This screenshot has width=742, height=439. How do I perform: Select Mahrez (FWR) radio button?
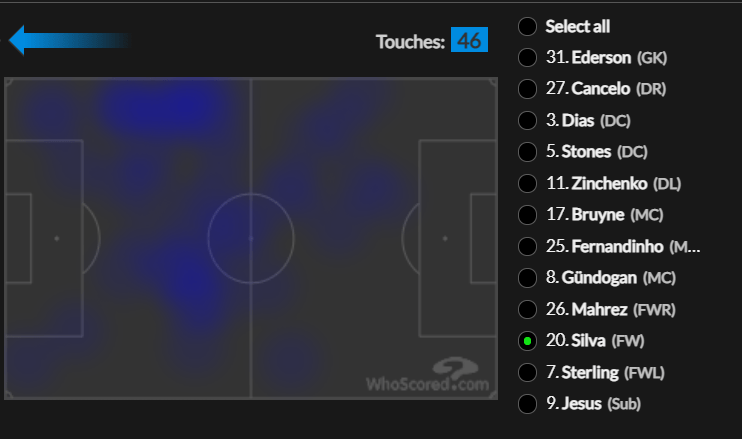click(527, 309)
